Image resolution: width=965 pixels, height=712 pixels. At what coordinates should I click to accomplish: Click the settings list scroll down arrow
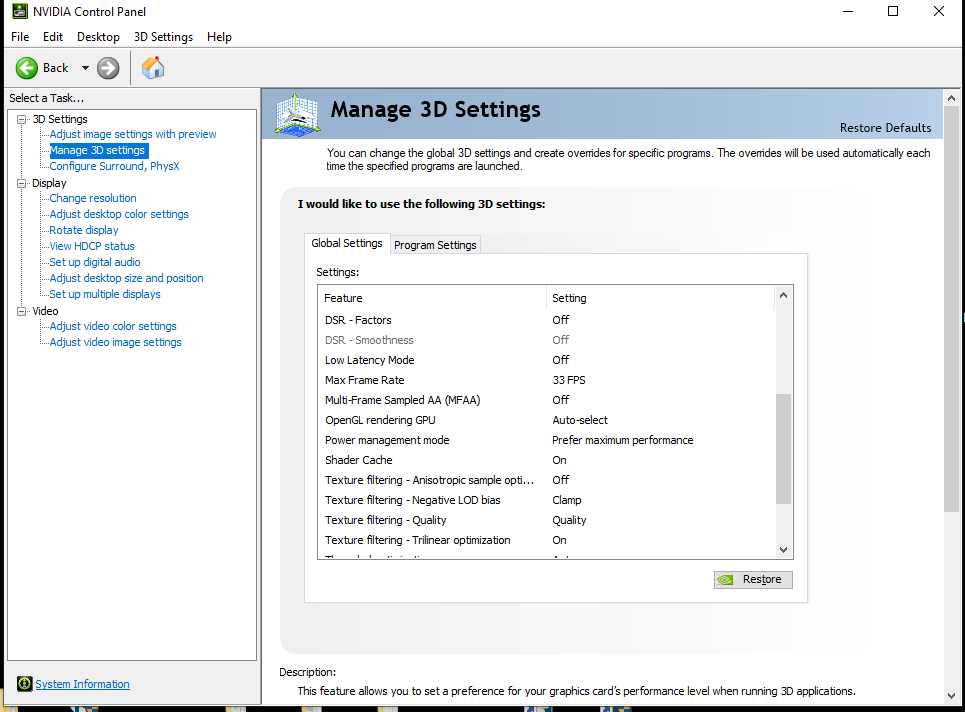coord(783,550)
